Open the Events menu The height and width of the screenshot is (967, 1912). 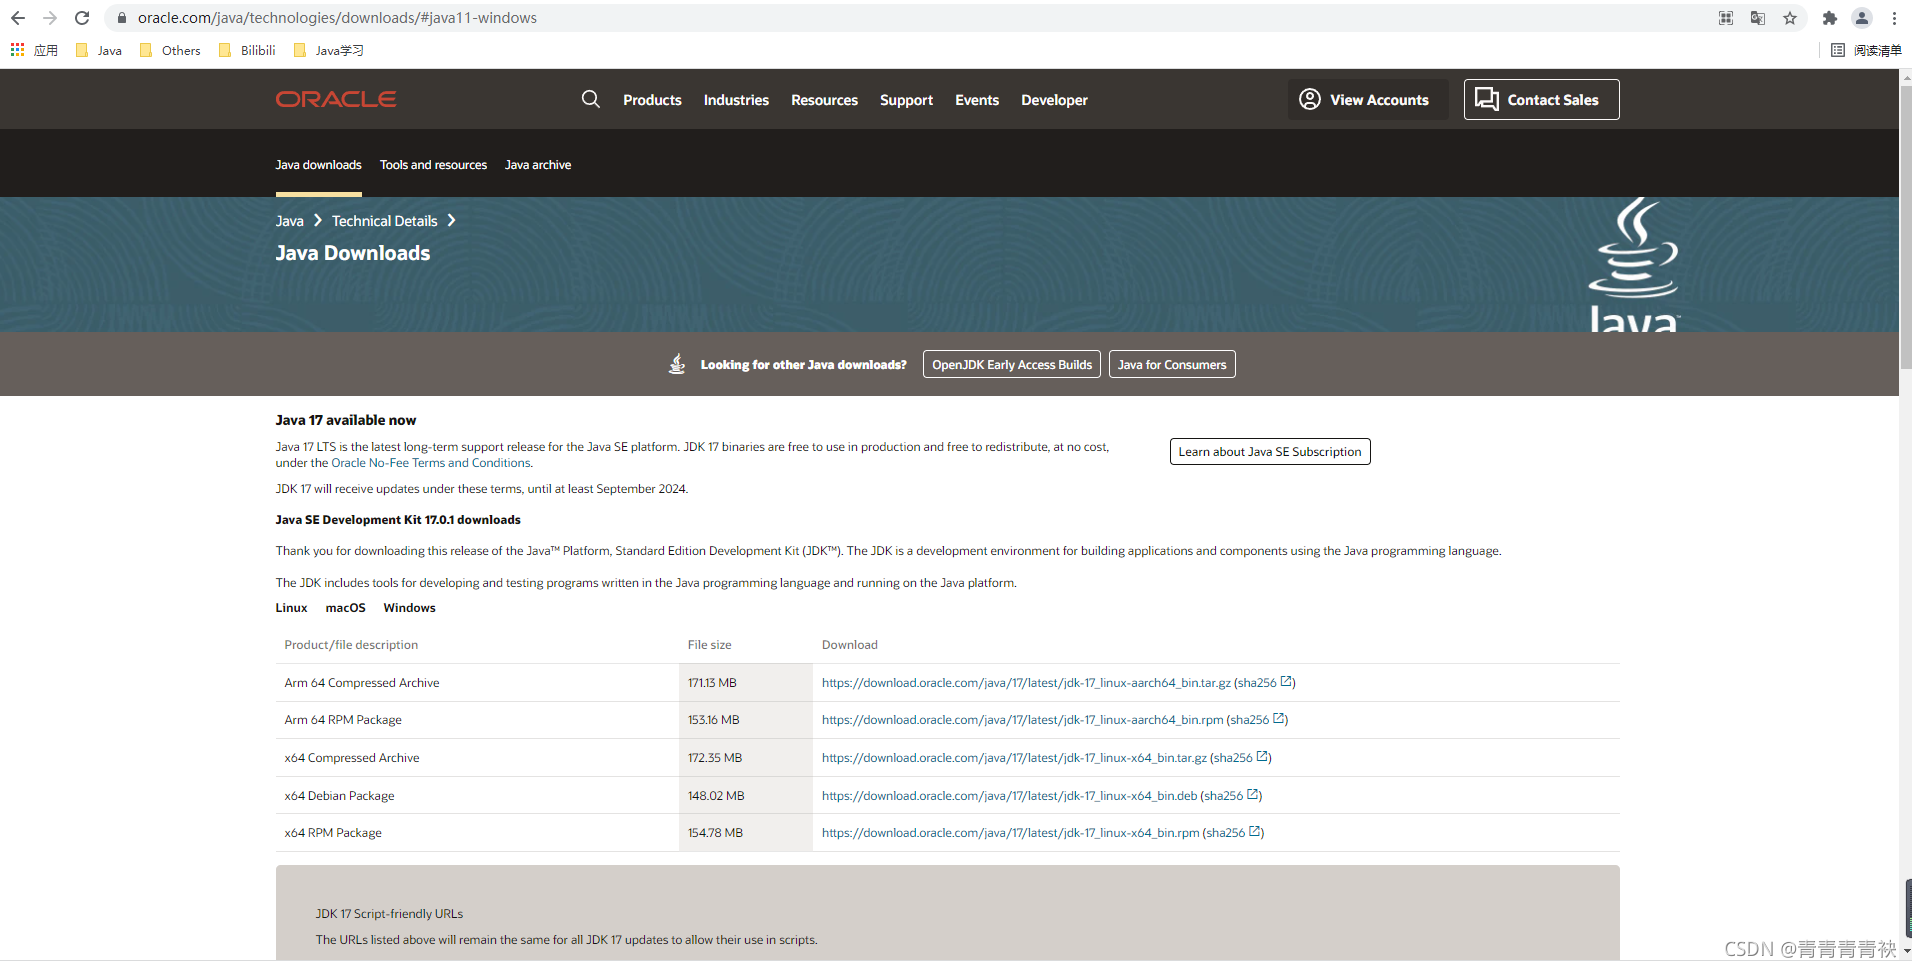point(977,100)
